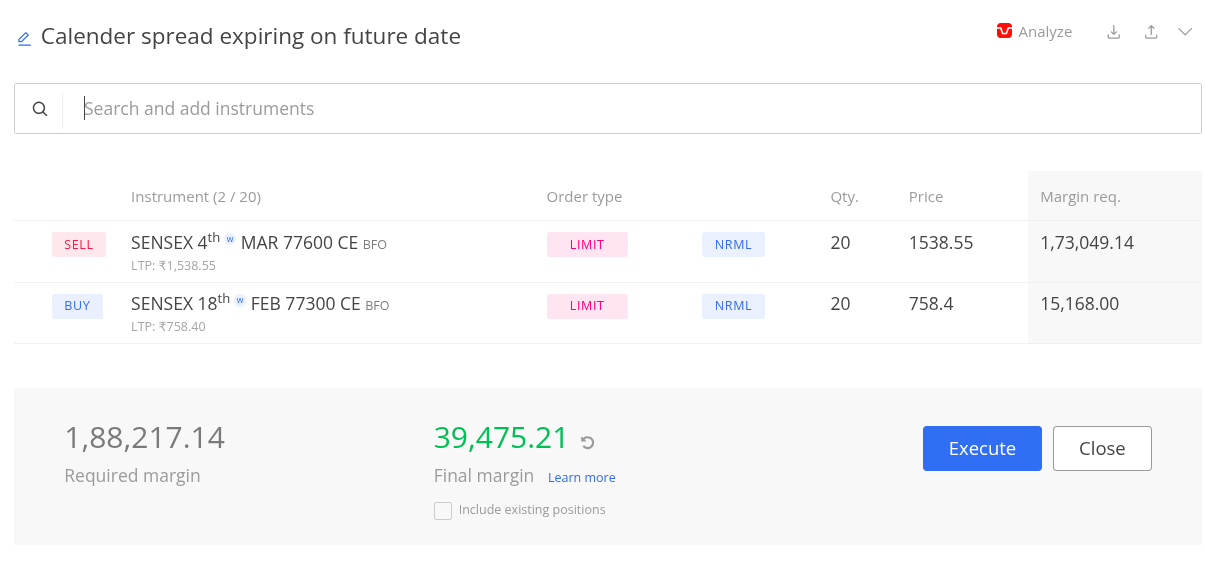This screenshot has height=575, width=1205.
Task: Edit basket name with pencil icon
Action: pos(24,39)
